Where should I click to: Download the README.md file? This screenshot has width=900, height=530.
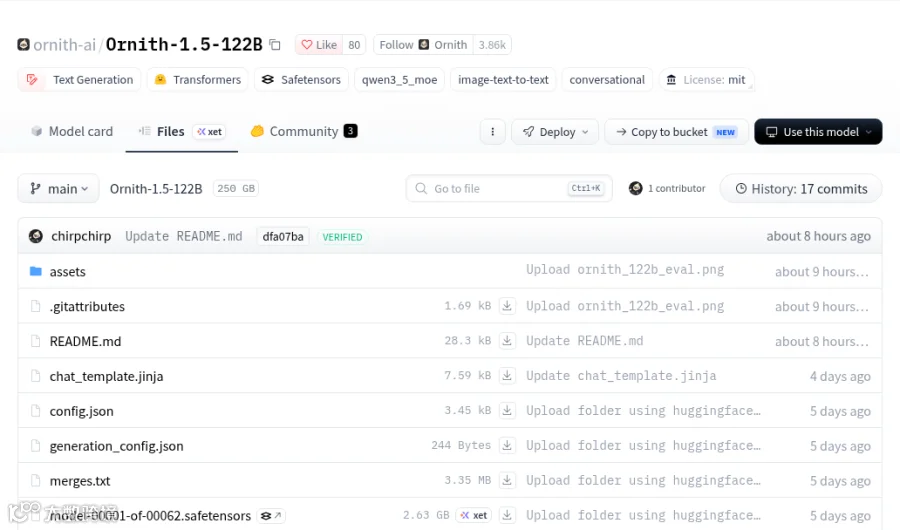507,341
